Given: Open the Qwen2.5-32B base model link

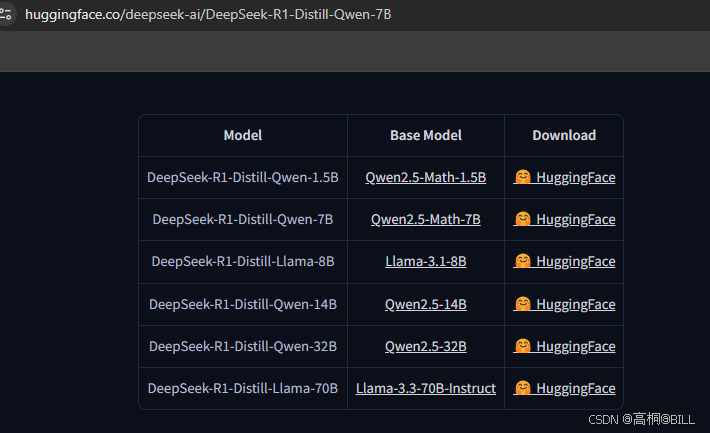Looking at the screenshot, I should (426, 346).
